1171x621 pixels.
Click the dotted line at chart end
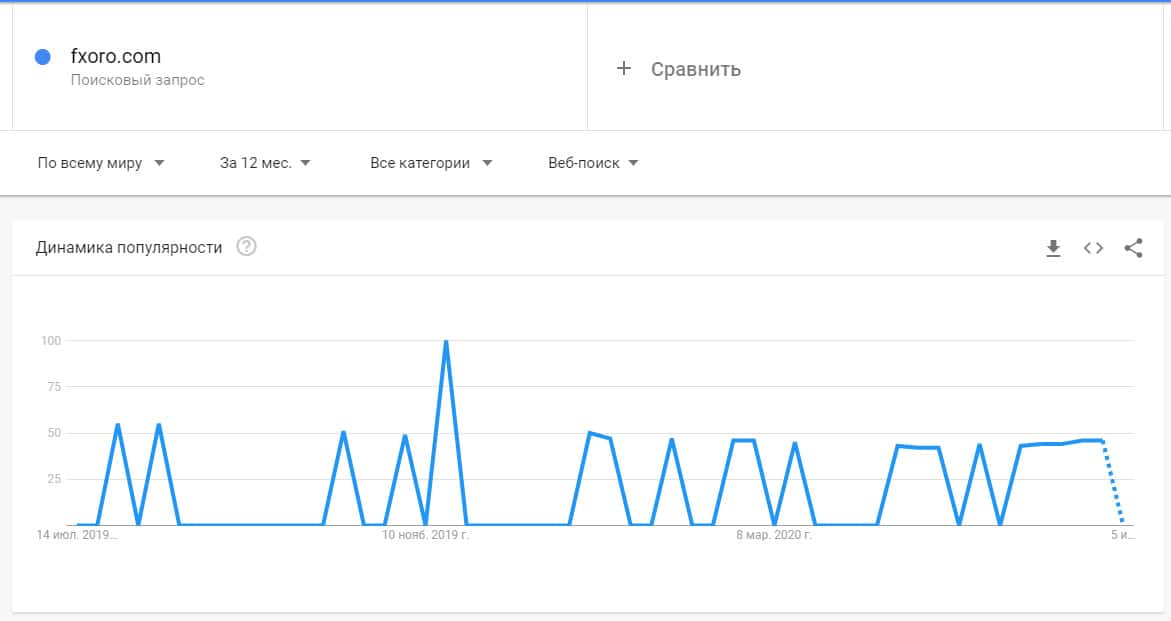tap(1112, 482)
